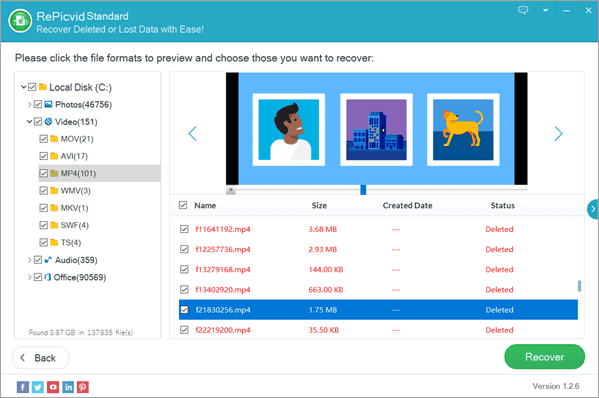This screenshot has width=599, height=398.
Task: Open the Facebook share icon
Action: pos(23,387)
